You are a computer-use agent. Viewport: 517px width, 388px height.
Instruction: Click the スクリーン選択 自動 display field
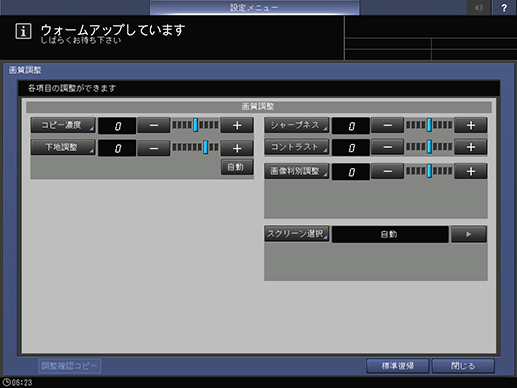click(390, 234)
